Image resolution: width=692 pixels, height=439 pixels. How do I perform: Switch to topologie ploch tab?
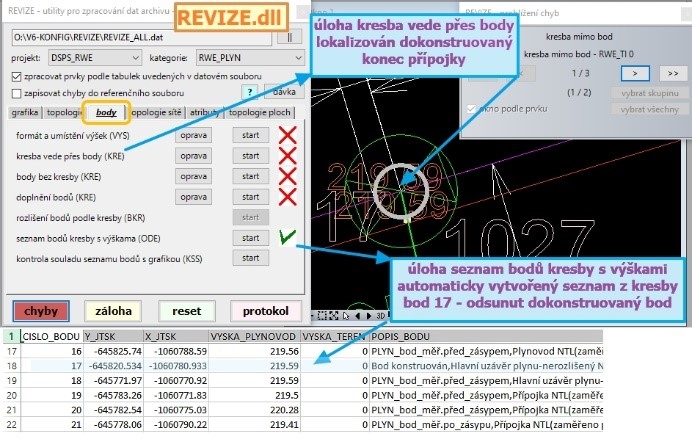tap(260, 113)
